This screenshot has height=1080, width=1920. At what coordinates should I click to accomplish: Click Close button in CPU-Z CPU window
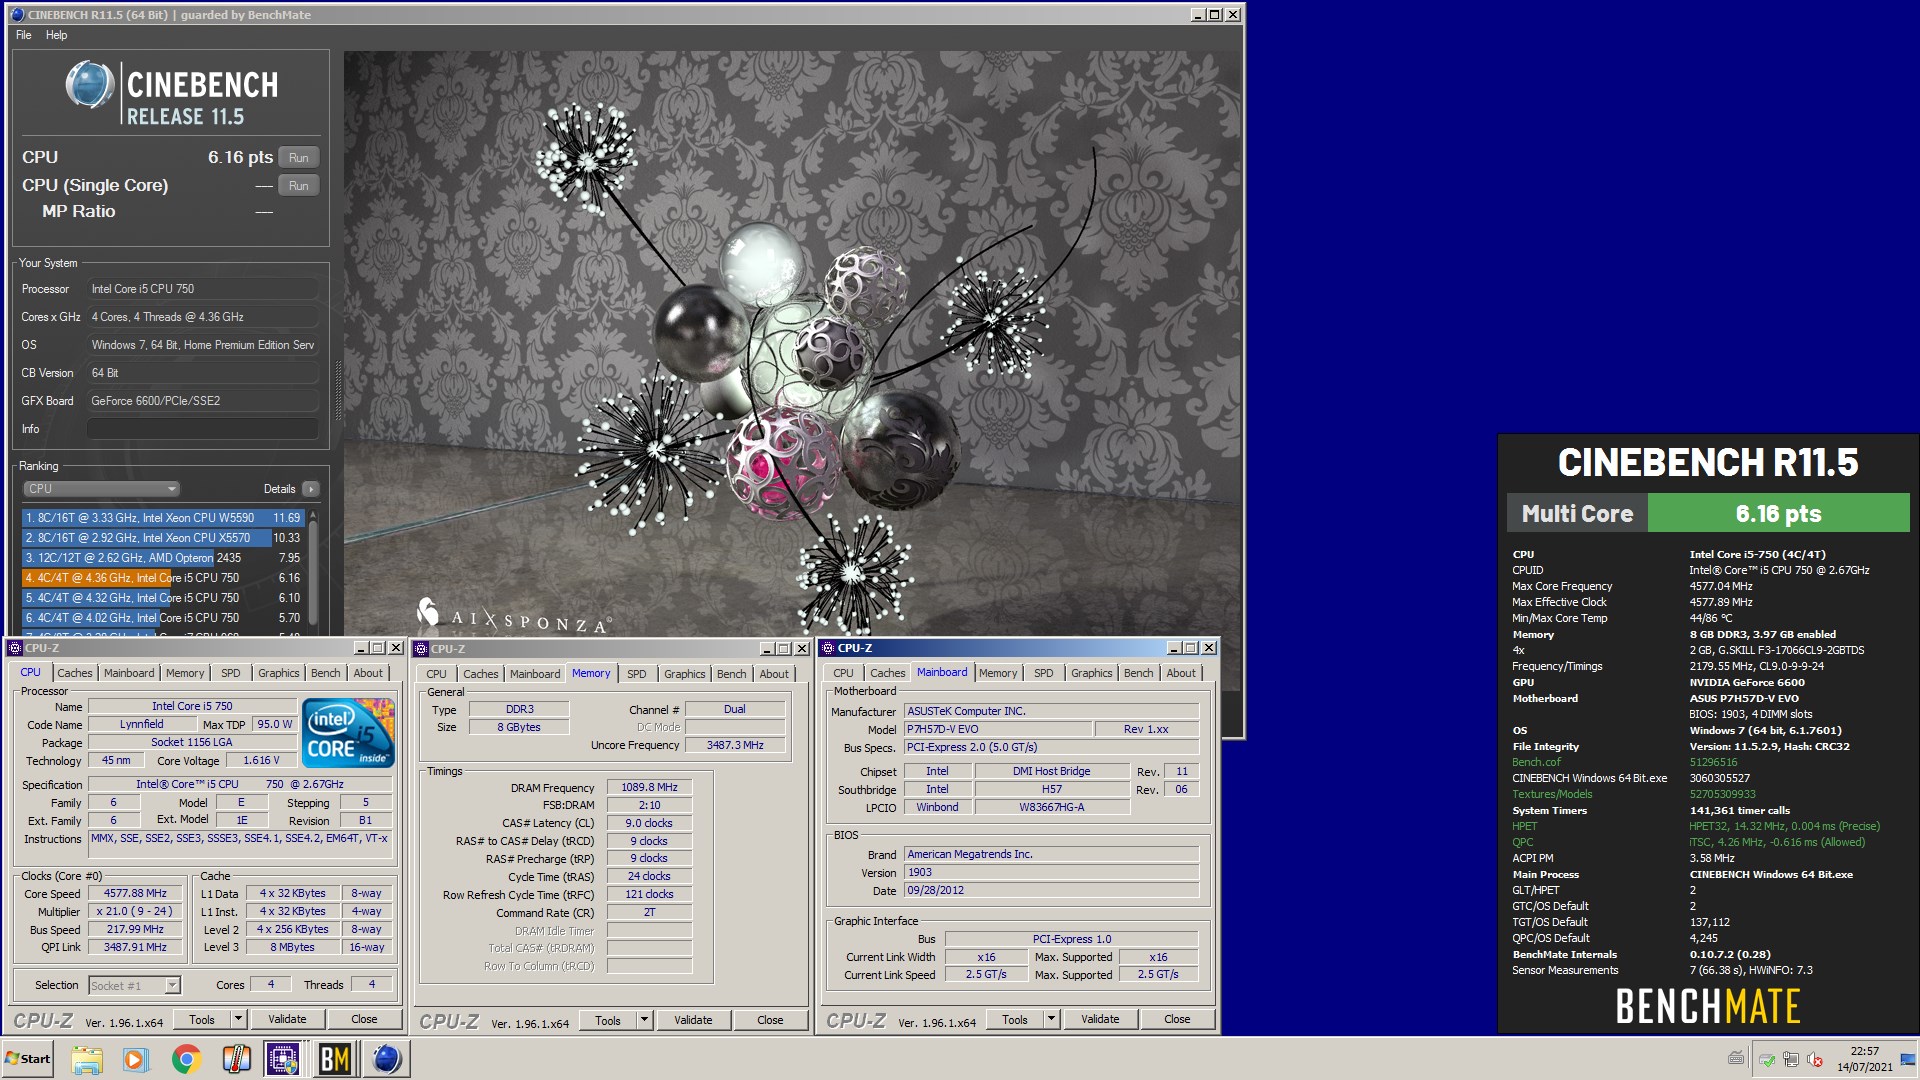click(364, 1020)
